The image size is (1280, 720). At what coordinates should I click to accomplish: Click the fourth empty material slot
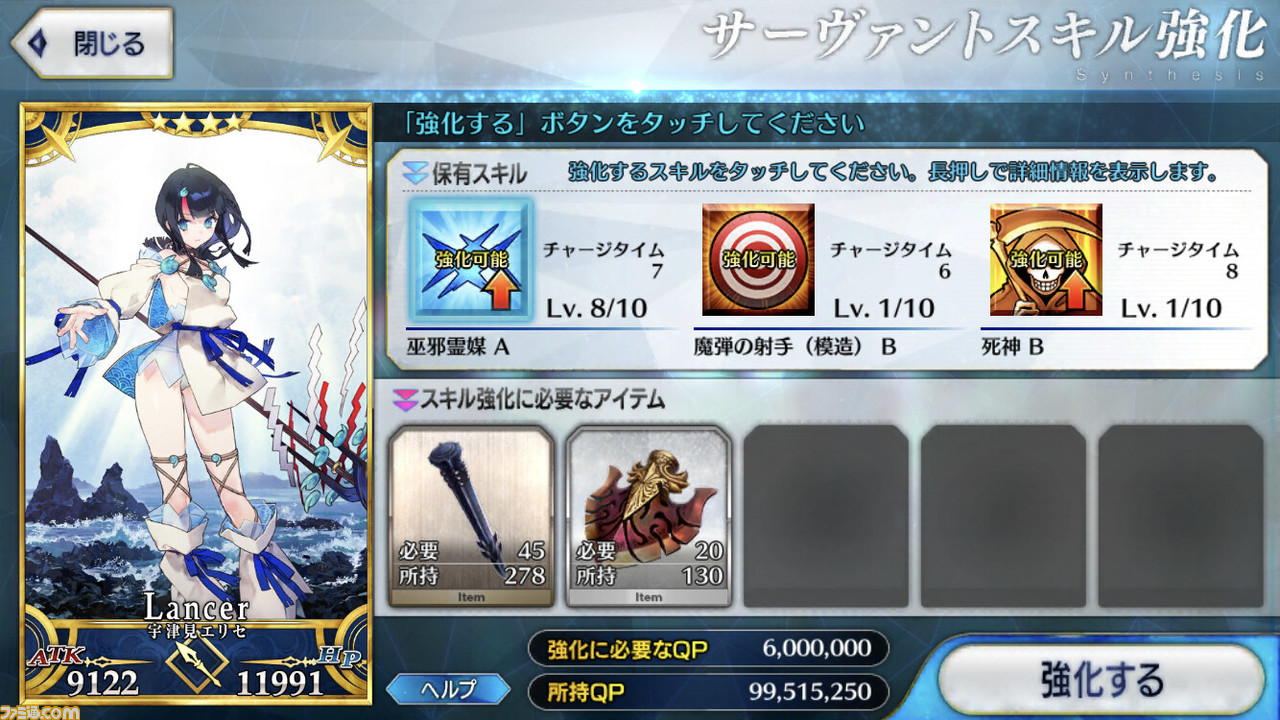pyautogui.click(x=1004, y=516)
